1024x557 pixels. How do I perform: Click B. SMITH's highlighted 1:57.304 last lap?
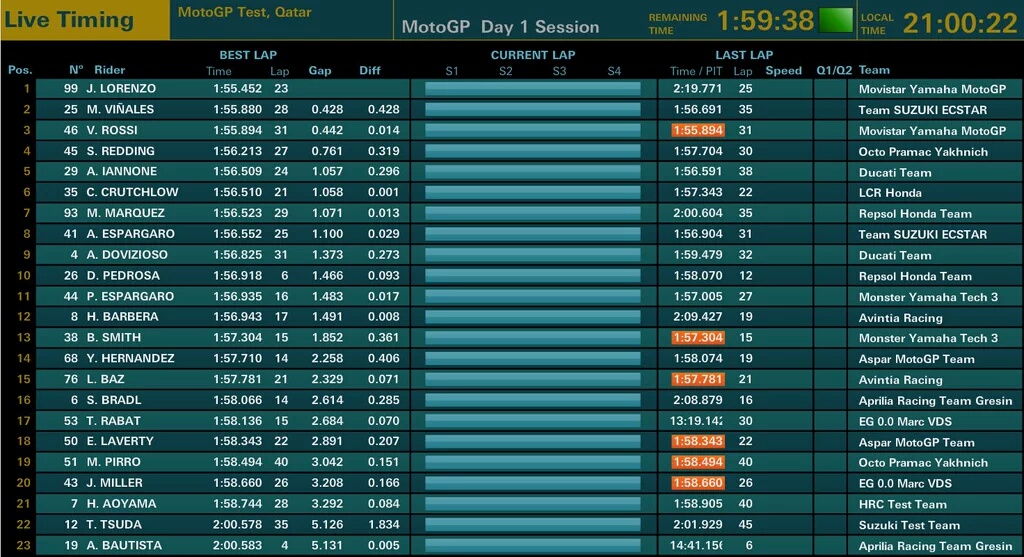pos(698,338)
